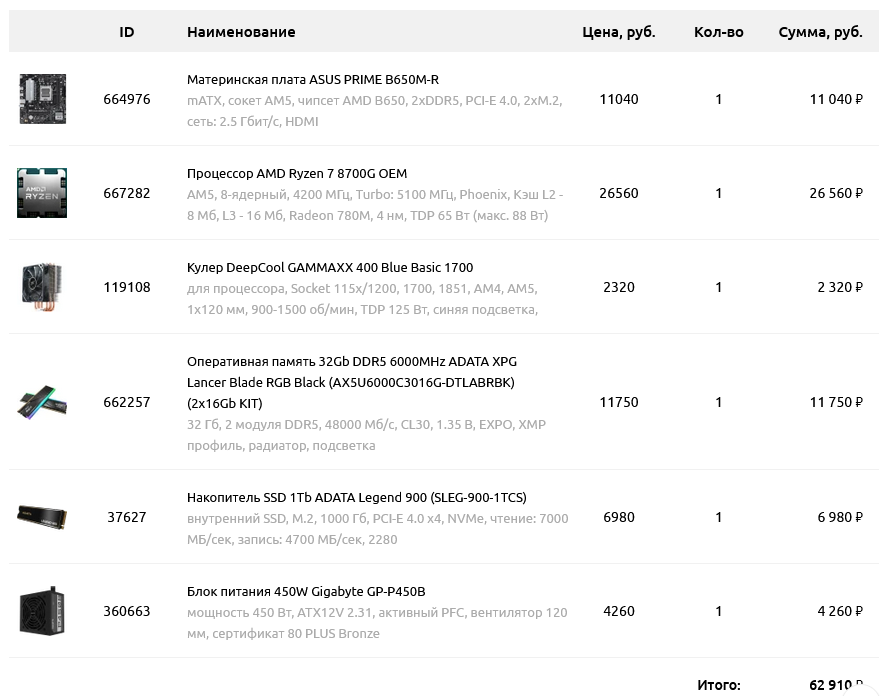This screenshot has height=696, width=888.
Task: Open Материнская плата ASUS PRIME B650M-R link
Action: (x=313, y=80)
